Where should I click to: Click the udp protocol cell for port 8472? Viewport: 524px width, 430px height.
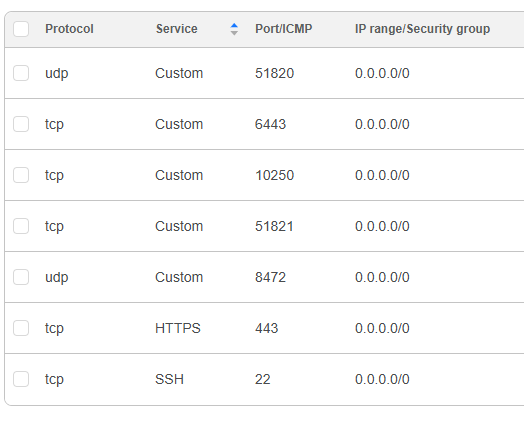click(x=57, y=277)
